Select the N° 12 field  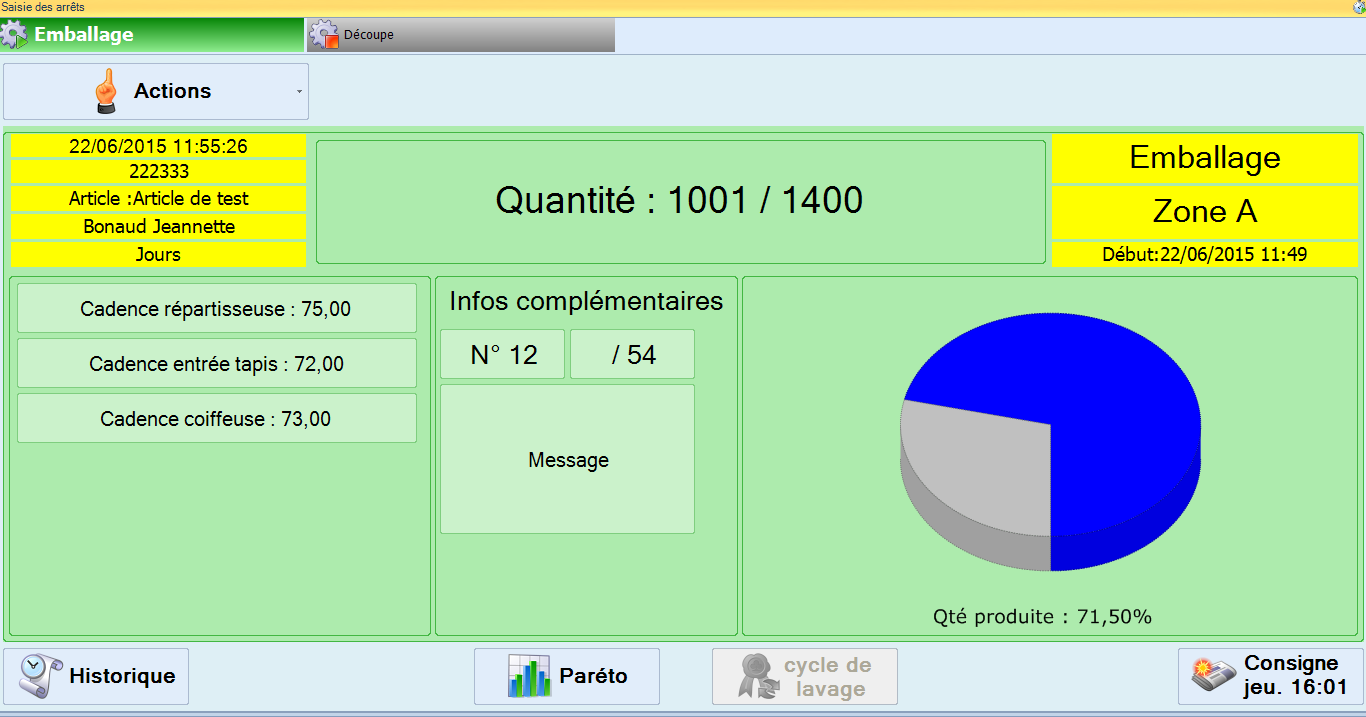[503, 355]
